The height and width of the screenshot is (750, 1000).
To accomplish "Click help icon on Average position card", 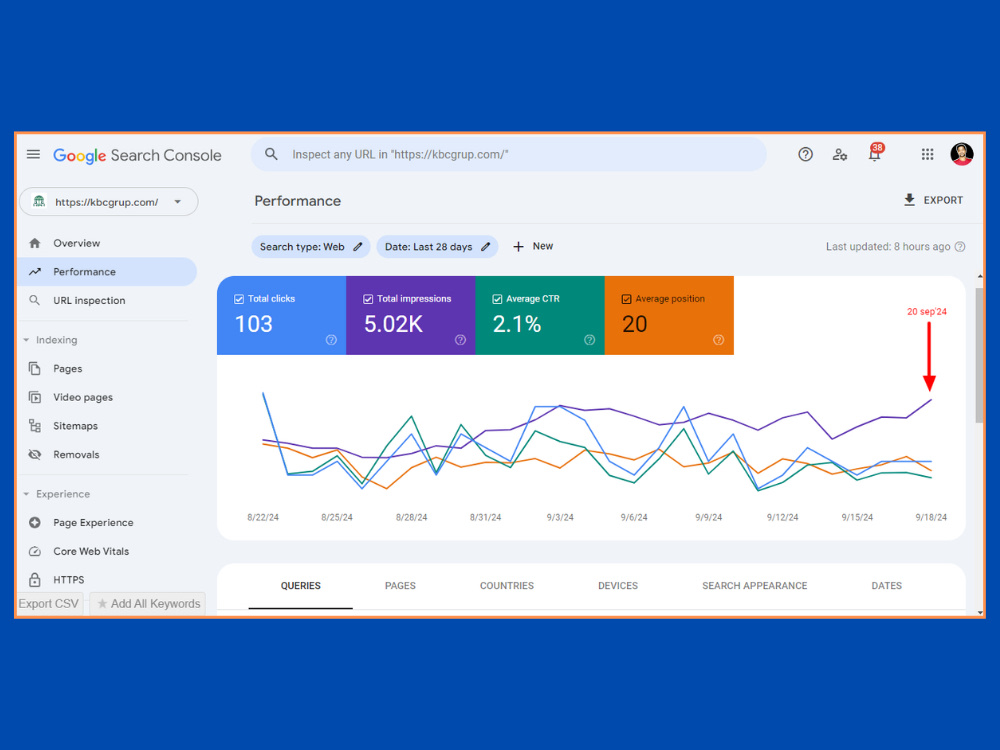I will pyautogui.click(x=719, y=340).
